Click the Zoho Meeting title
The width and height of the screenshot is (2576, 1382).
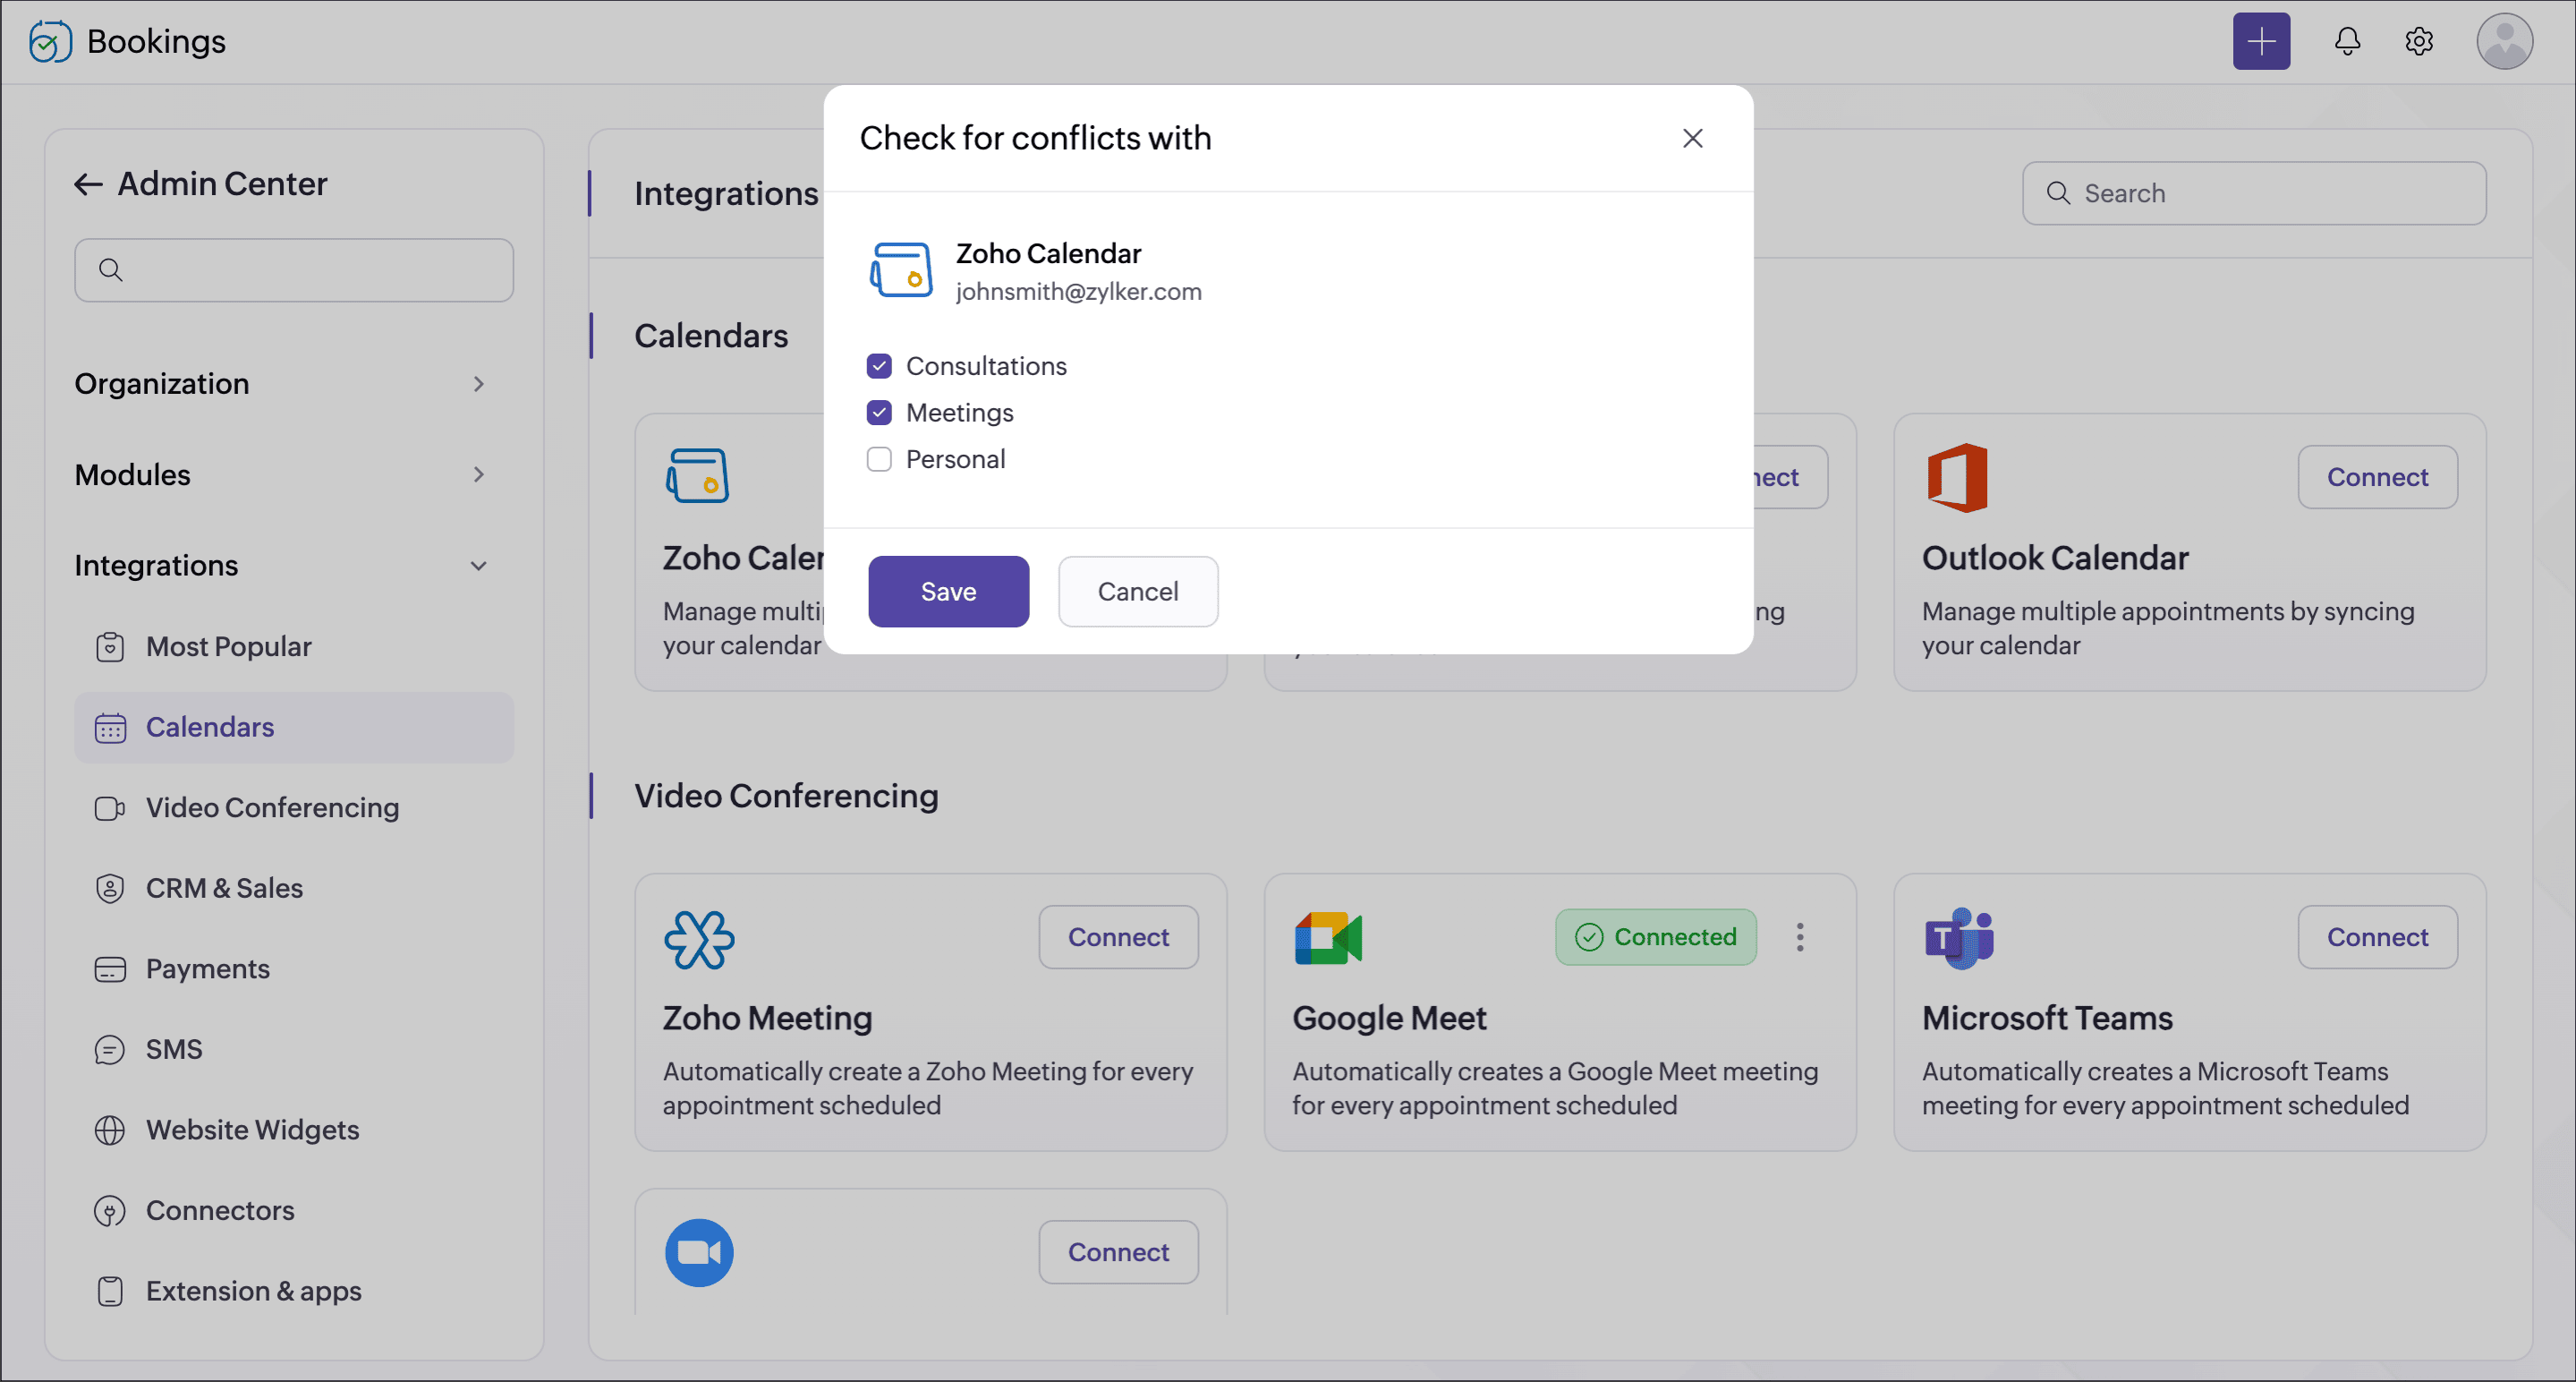coord(767,1018)
